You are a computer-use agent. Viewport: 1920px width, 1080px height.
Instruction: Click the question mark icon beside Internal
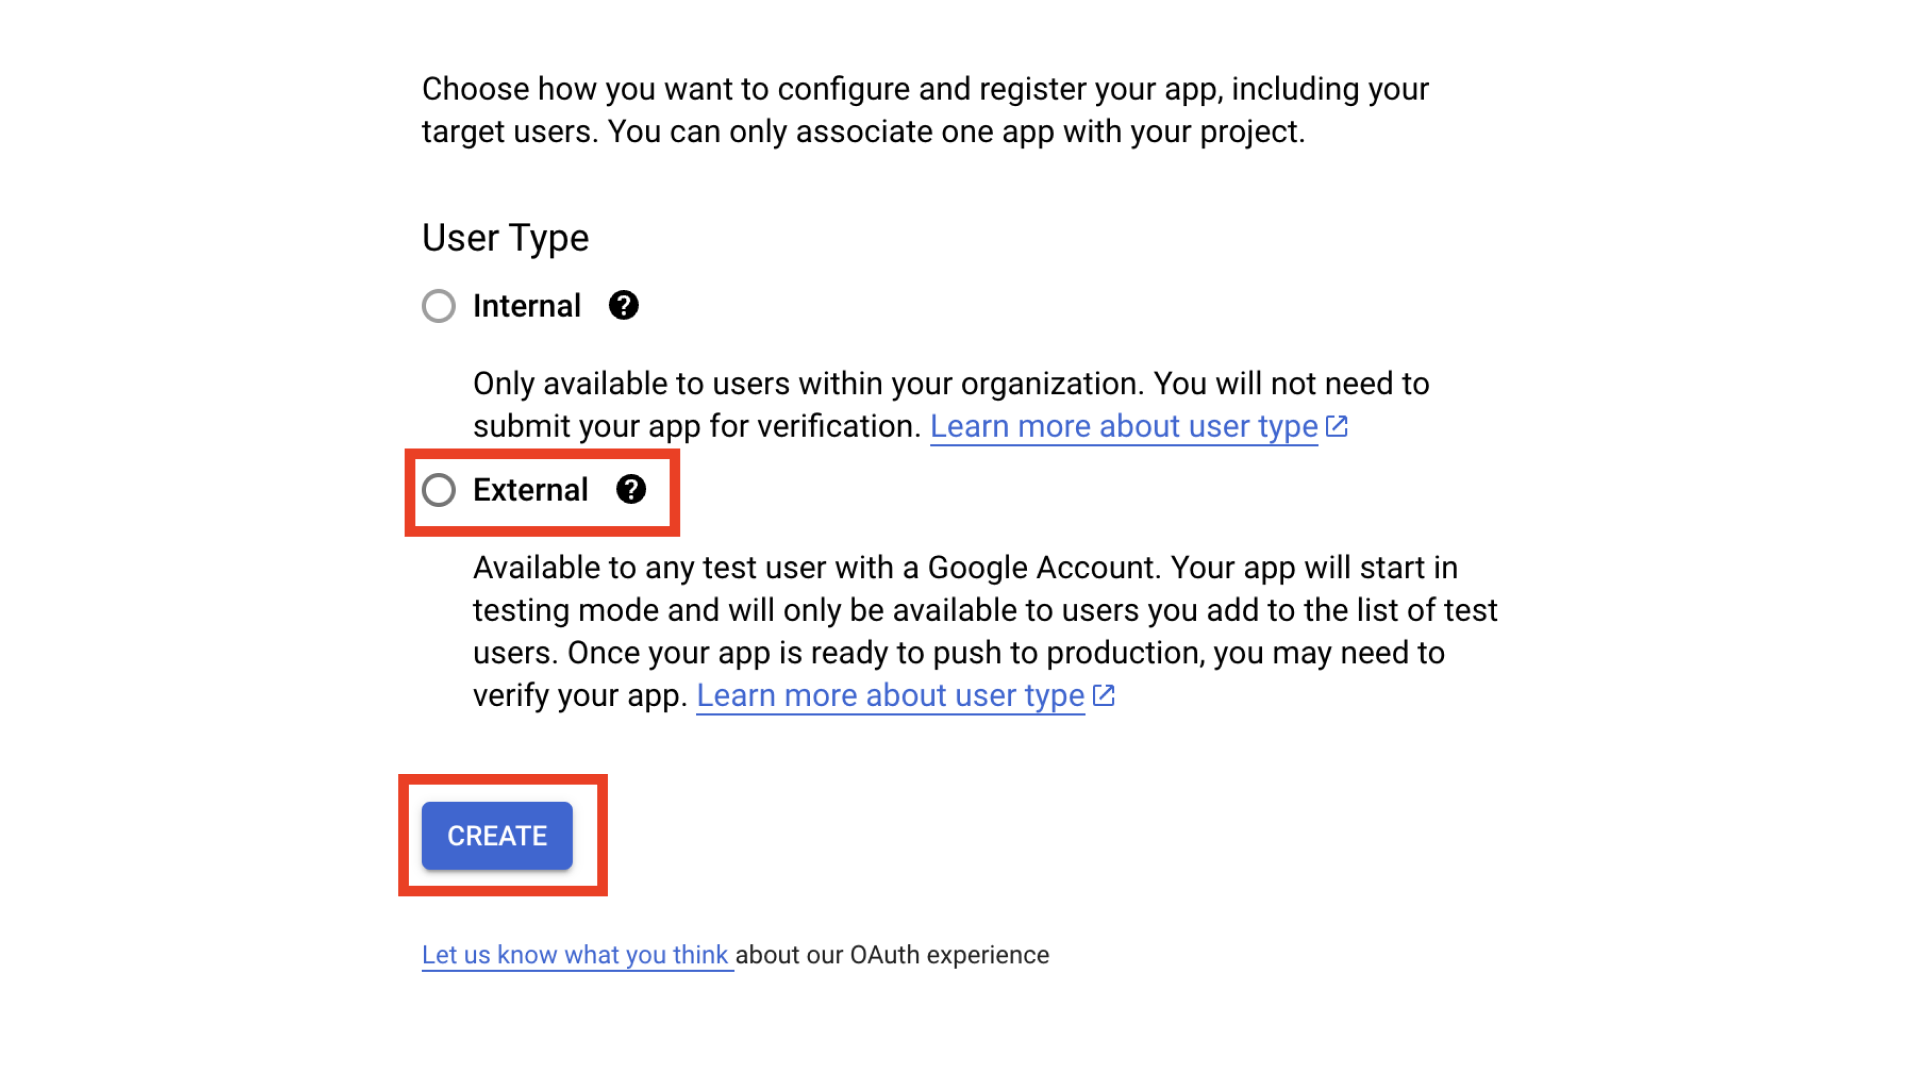[625, 306]
